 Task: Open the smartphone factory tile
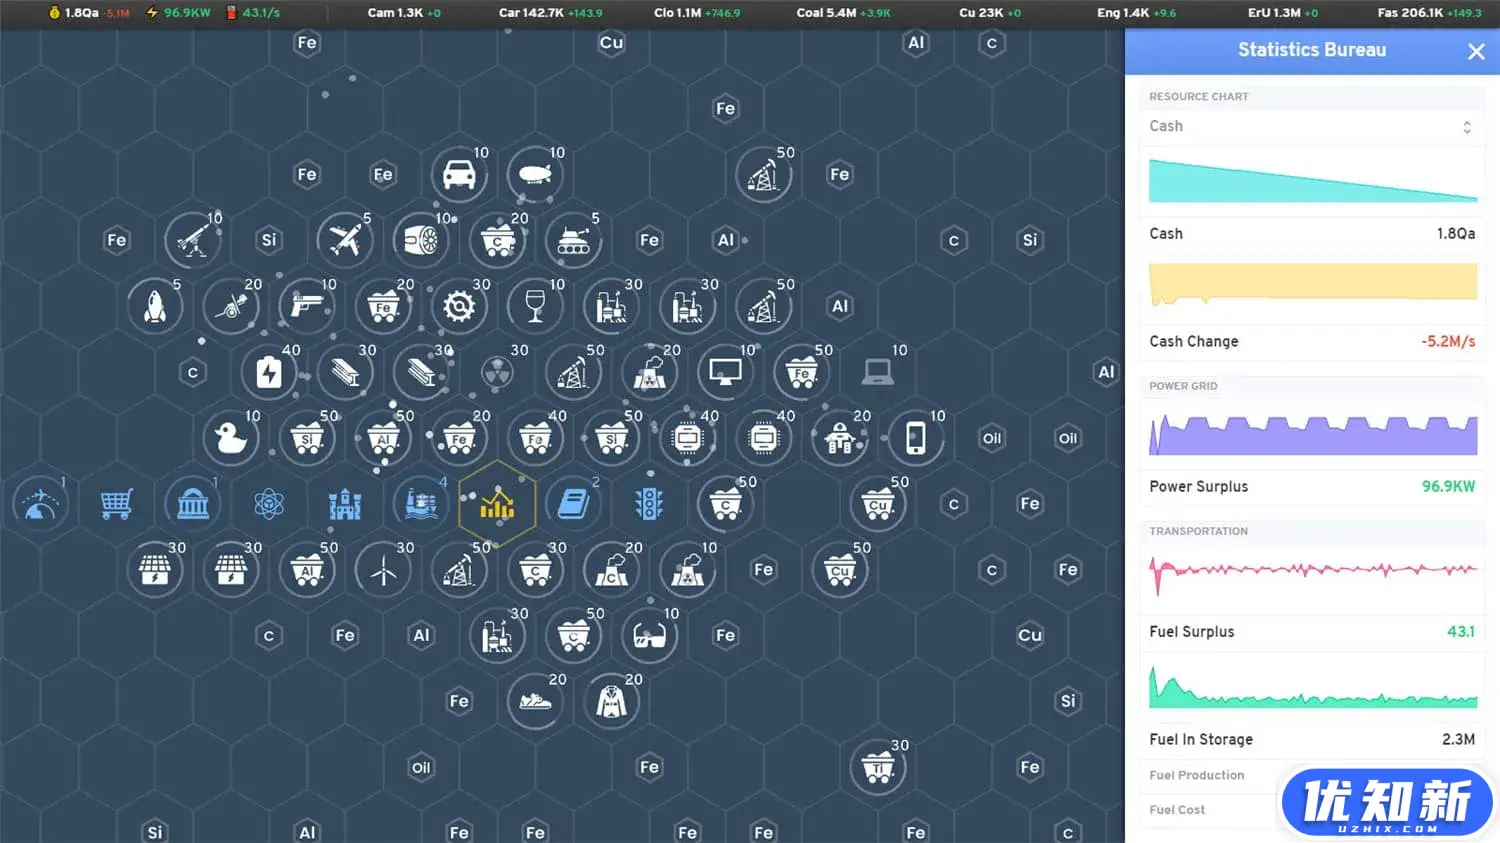coord(915,438)
